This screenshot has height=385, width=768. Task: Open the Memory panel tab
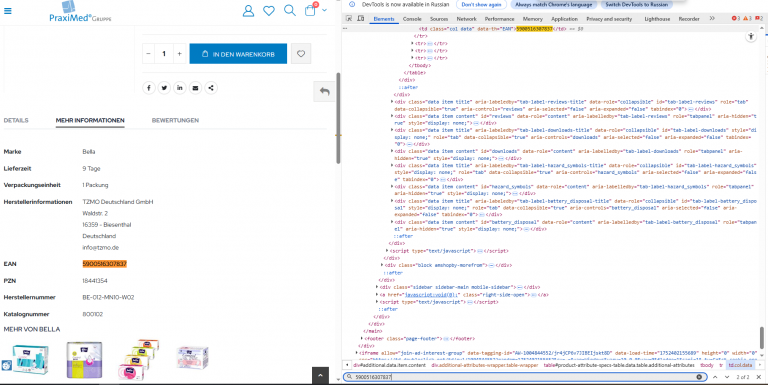click(532, 19)
